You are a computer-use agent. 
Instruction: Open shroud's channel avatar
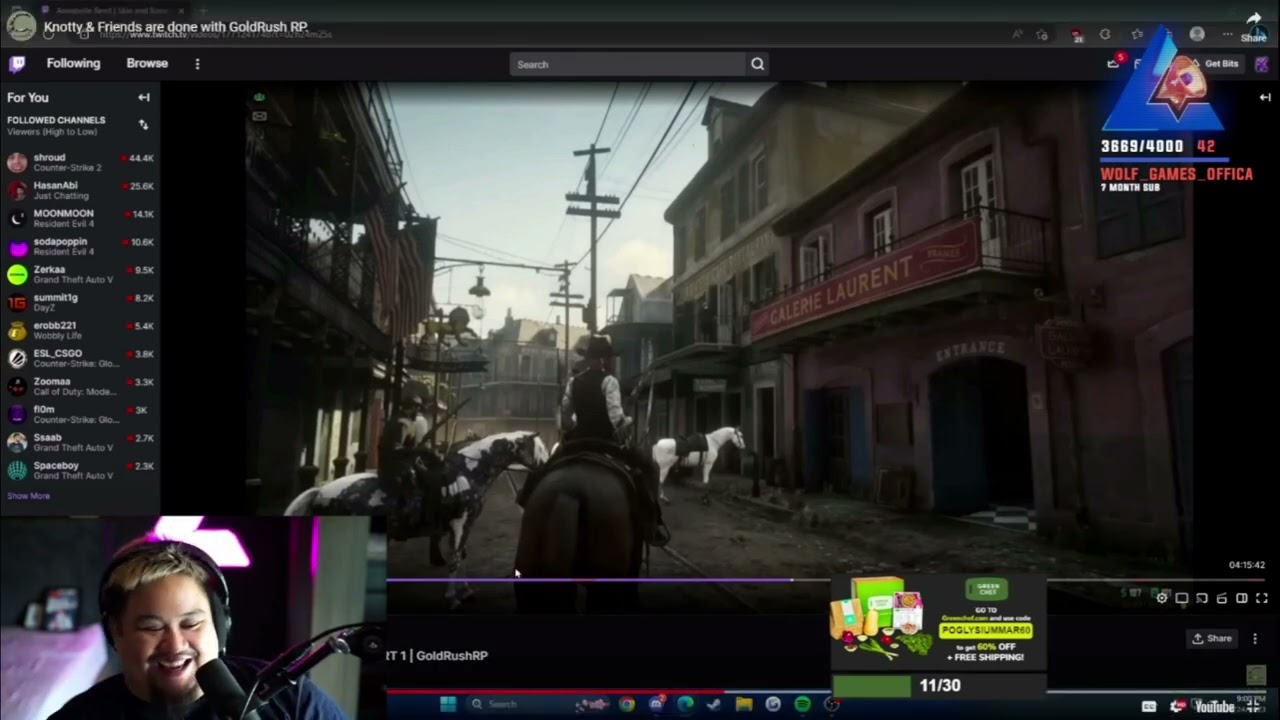(x=17, y=162)
